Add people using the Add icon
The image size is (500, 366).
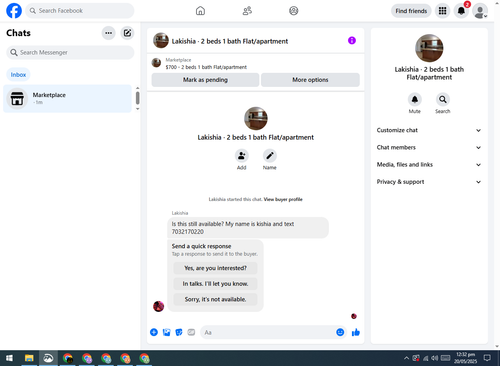242,156
